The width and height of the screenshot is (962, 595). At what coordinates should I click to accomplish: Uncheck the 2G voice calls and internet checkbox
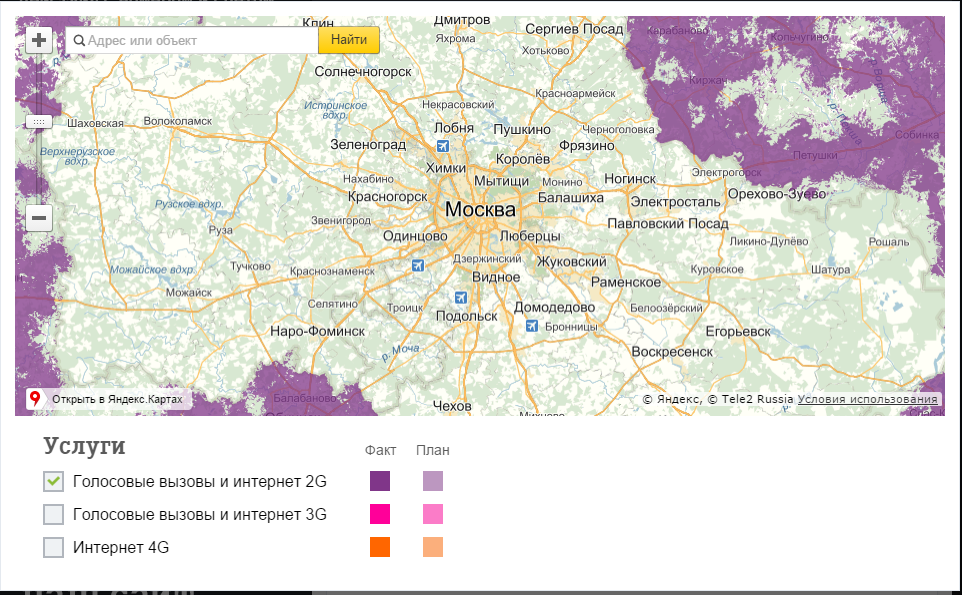53,481
